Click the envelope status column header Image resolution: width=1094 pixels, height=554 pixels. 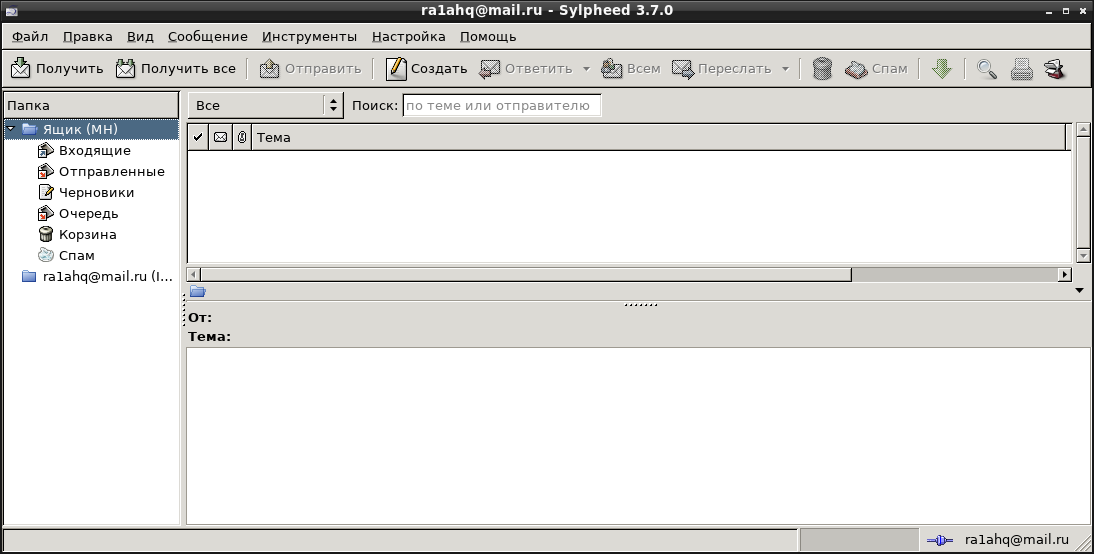[x=220, y=137]
